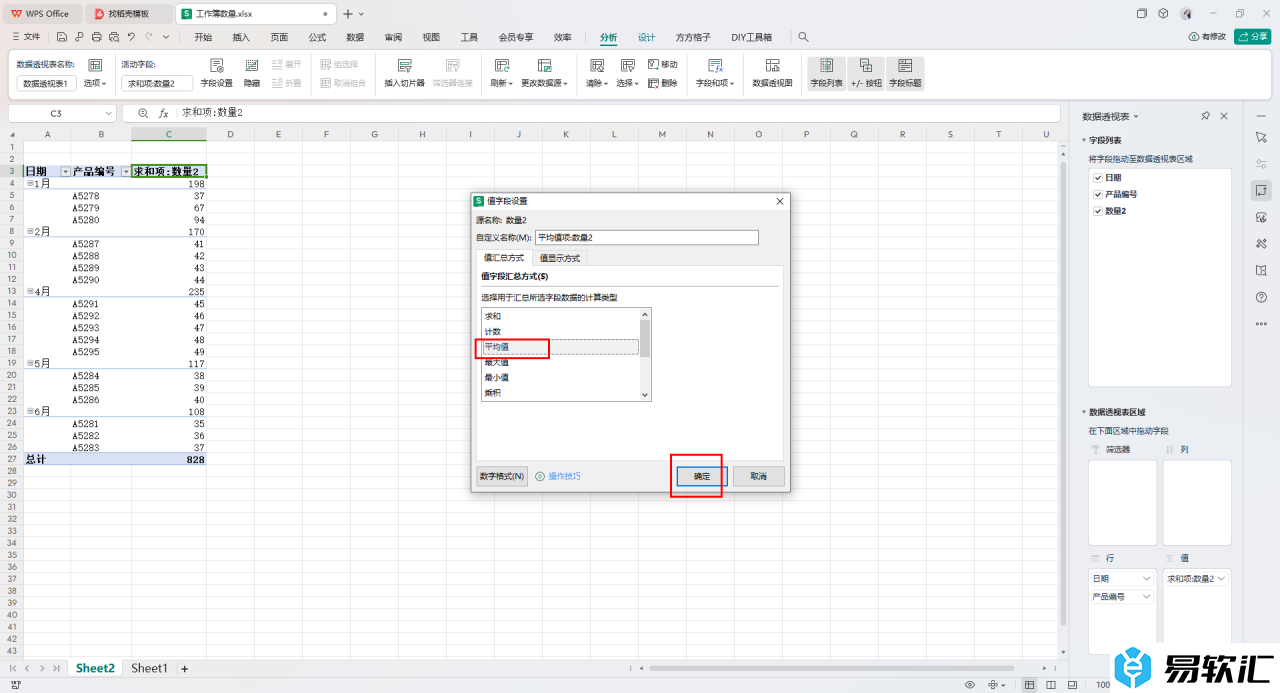Viewport: 1280px width, 693px height.
Task: Click the new tab plus button
Action: tap(348, 14)
